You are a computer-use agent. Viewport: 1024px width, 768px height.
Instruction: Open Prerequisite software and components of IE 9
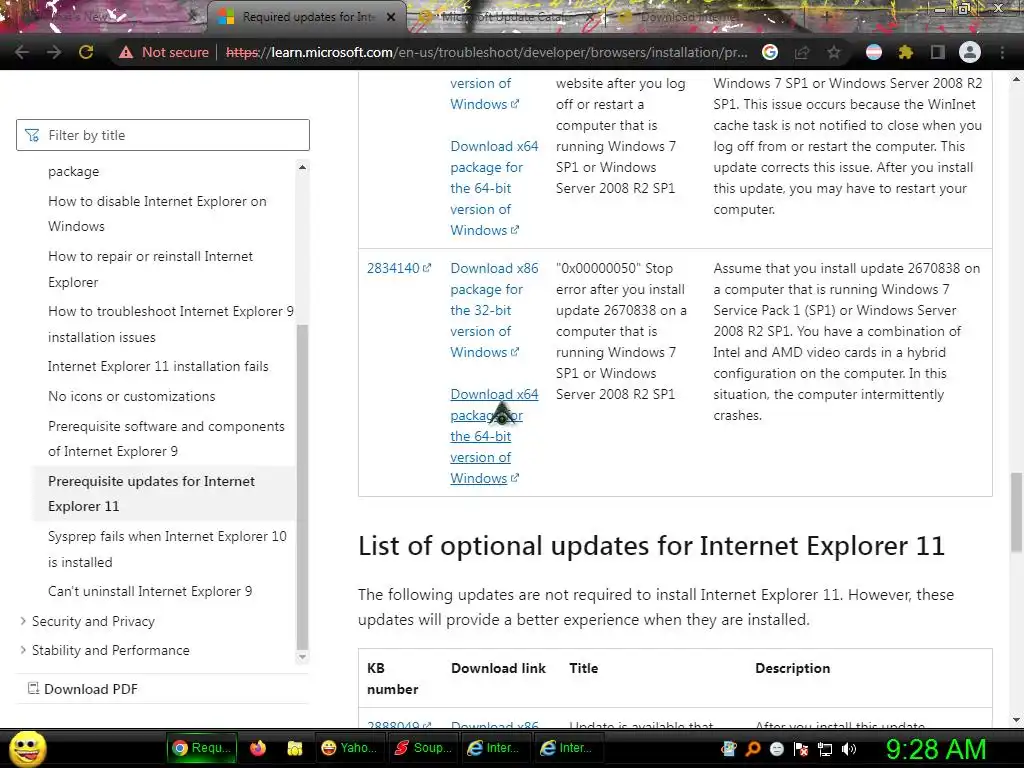pos(166,439)
